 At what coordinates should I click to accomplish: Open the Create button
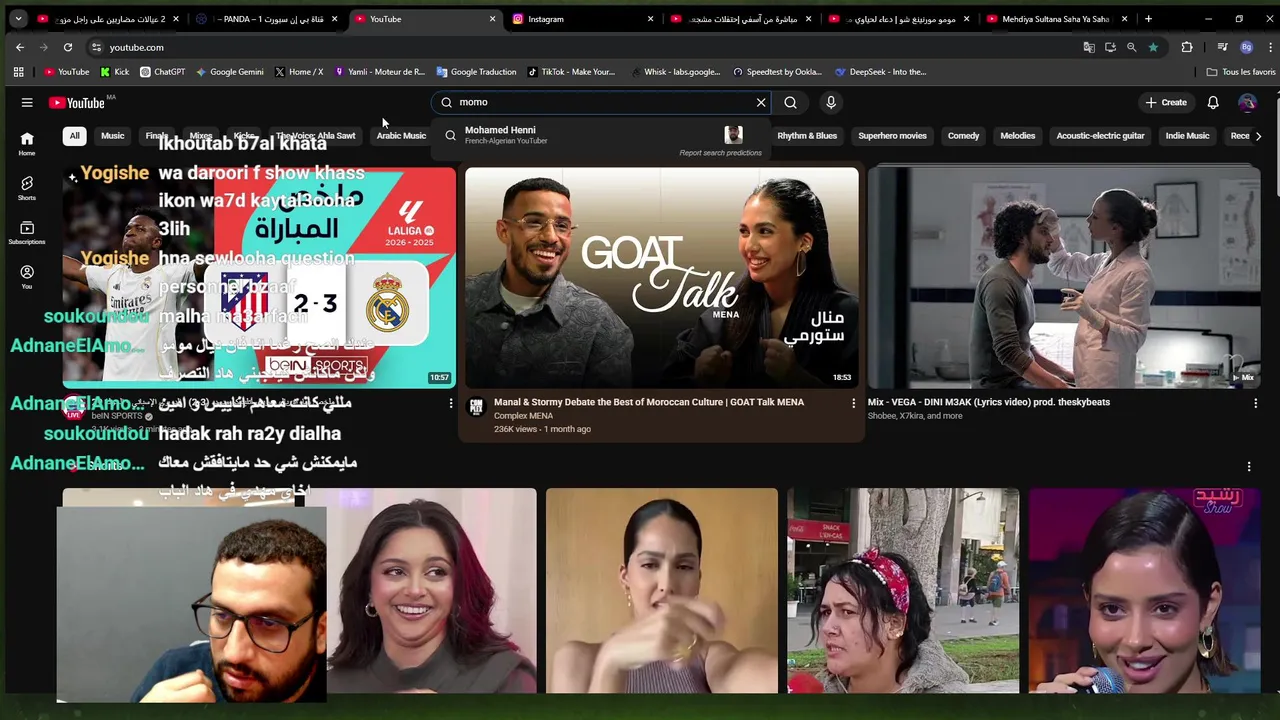[1166, 102]
